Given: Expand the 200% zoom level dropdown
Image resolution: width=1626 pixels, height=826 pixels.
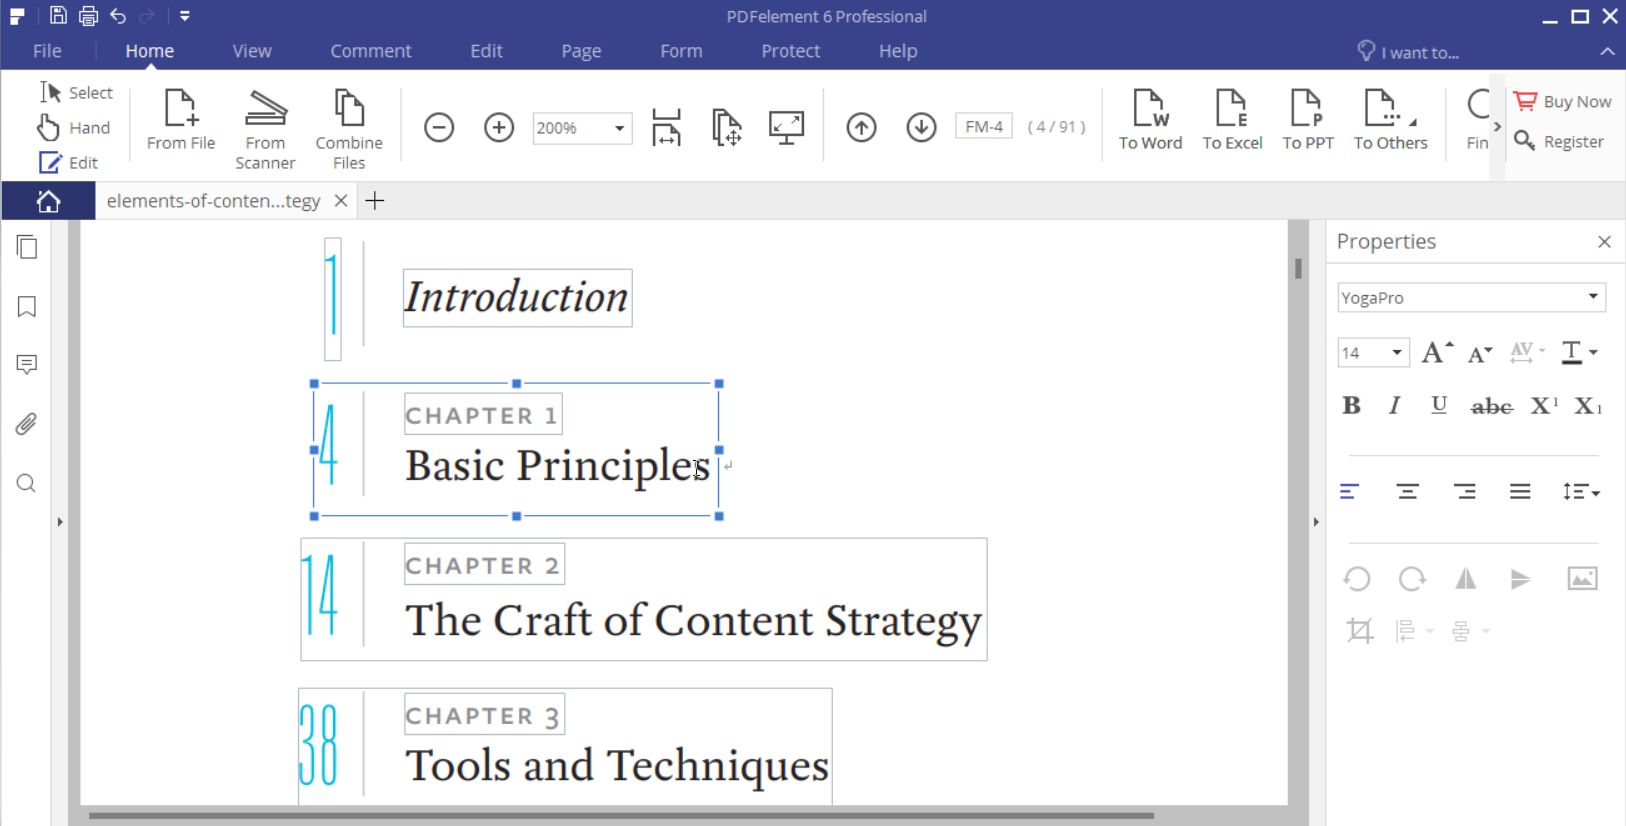Looking at the screenshot, I should 619,128.
